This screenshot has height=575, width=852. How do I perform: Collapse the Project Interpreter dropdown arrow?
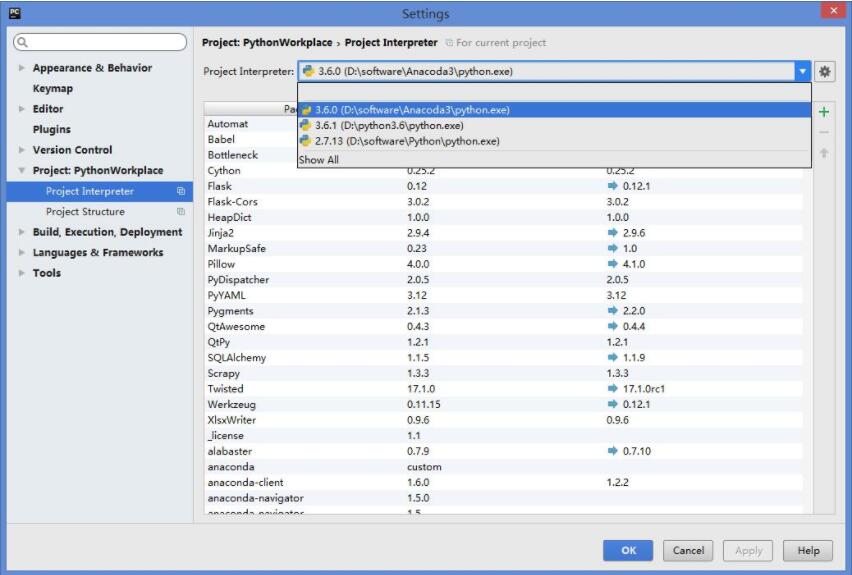point(803,71)
